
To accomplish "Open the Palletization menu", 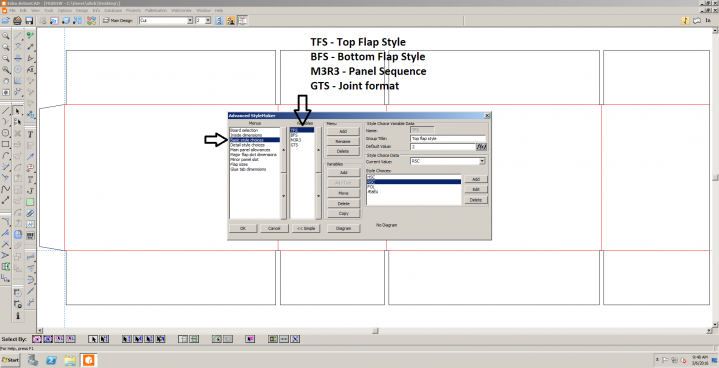I will (156, 10).
